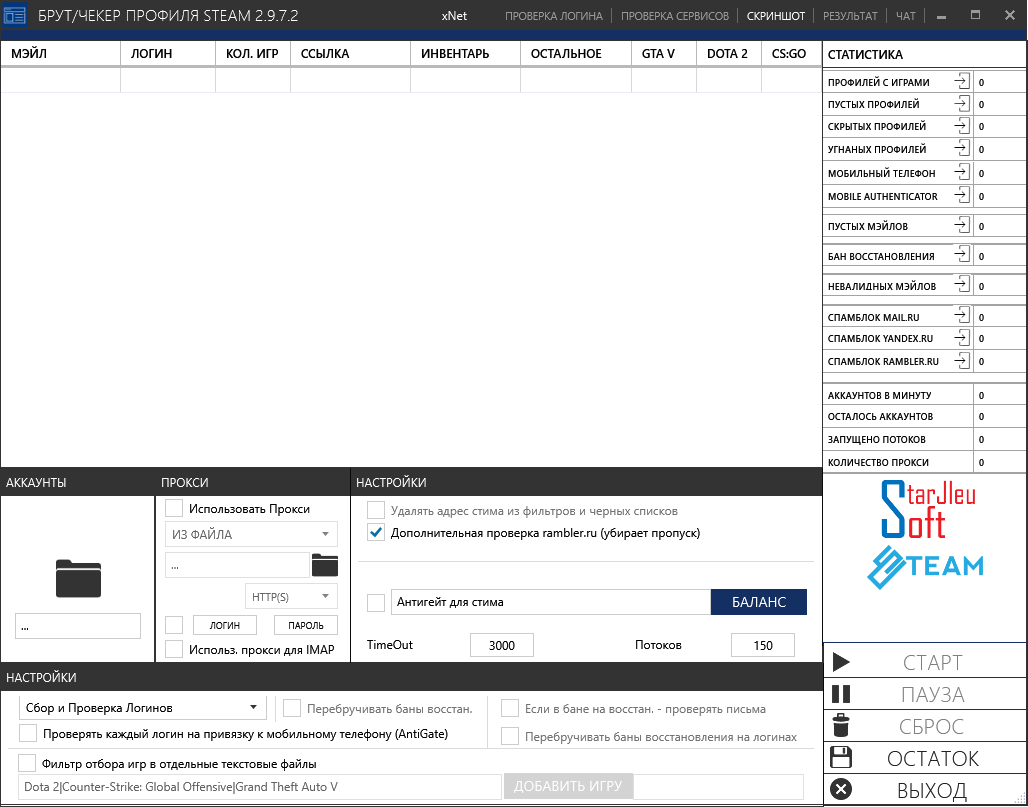Click the ССЫЛКА column header
The height and width of the screenshot is (807, 1028).
point(350,54)
